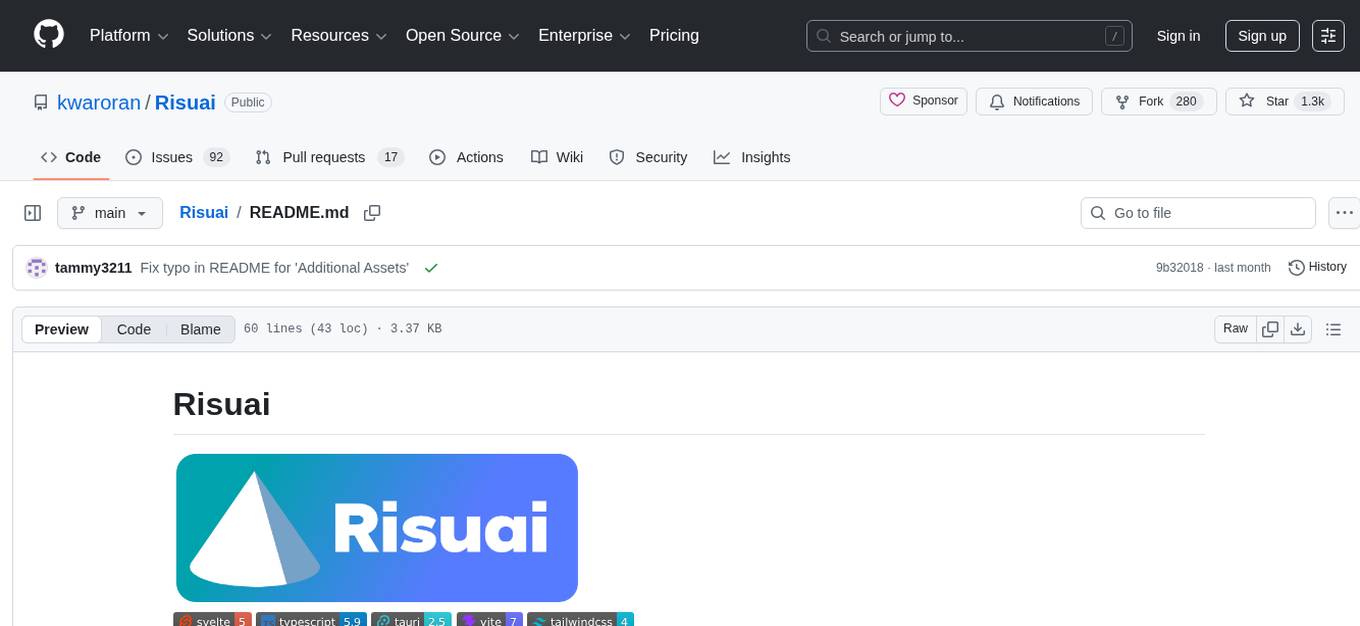Expand the Resources navigation menu
The image size is (1360, 626).
pyautogui.click(x=338, y=35)
